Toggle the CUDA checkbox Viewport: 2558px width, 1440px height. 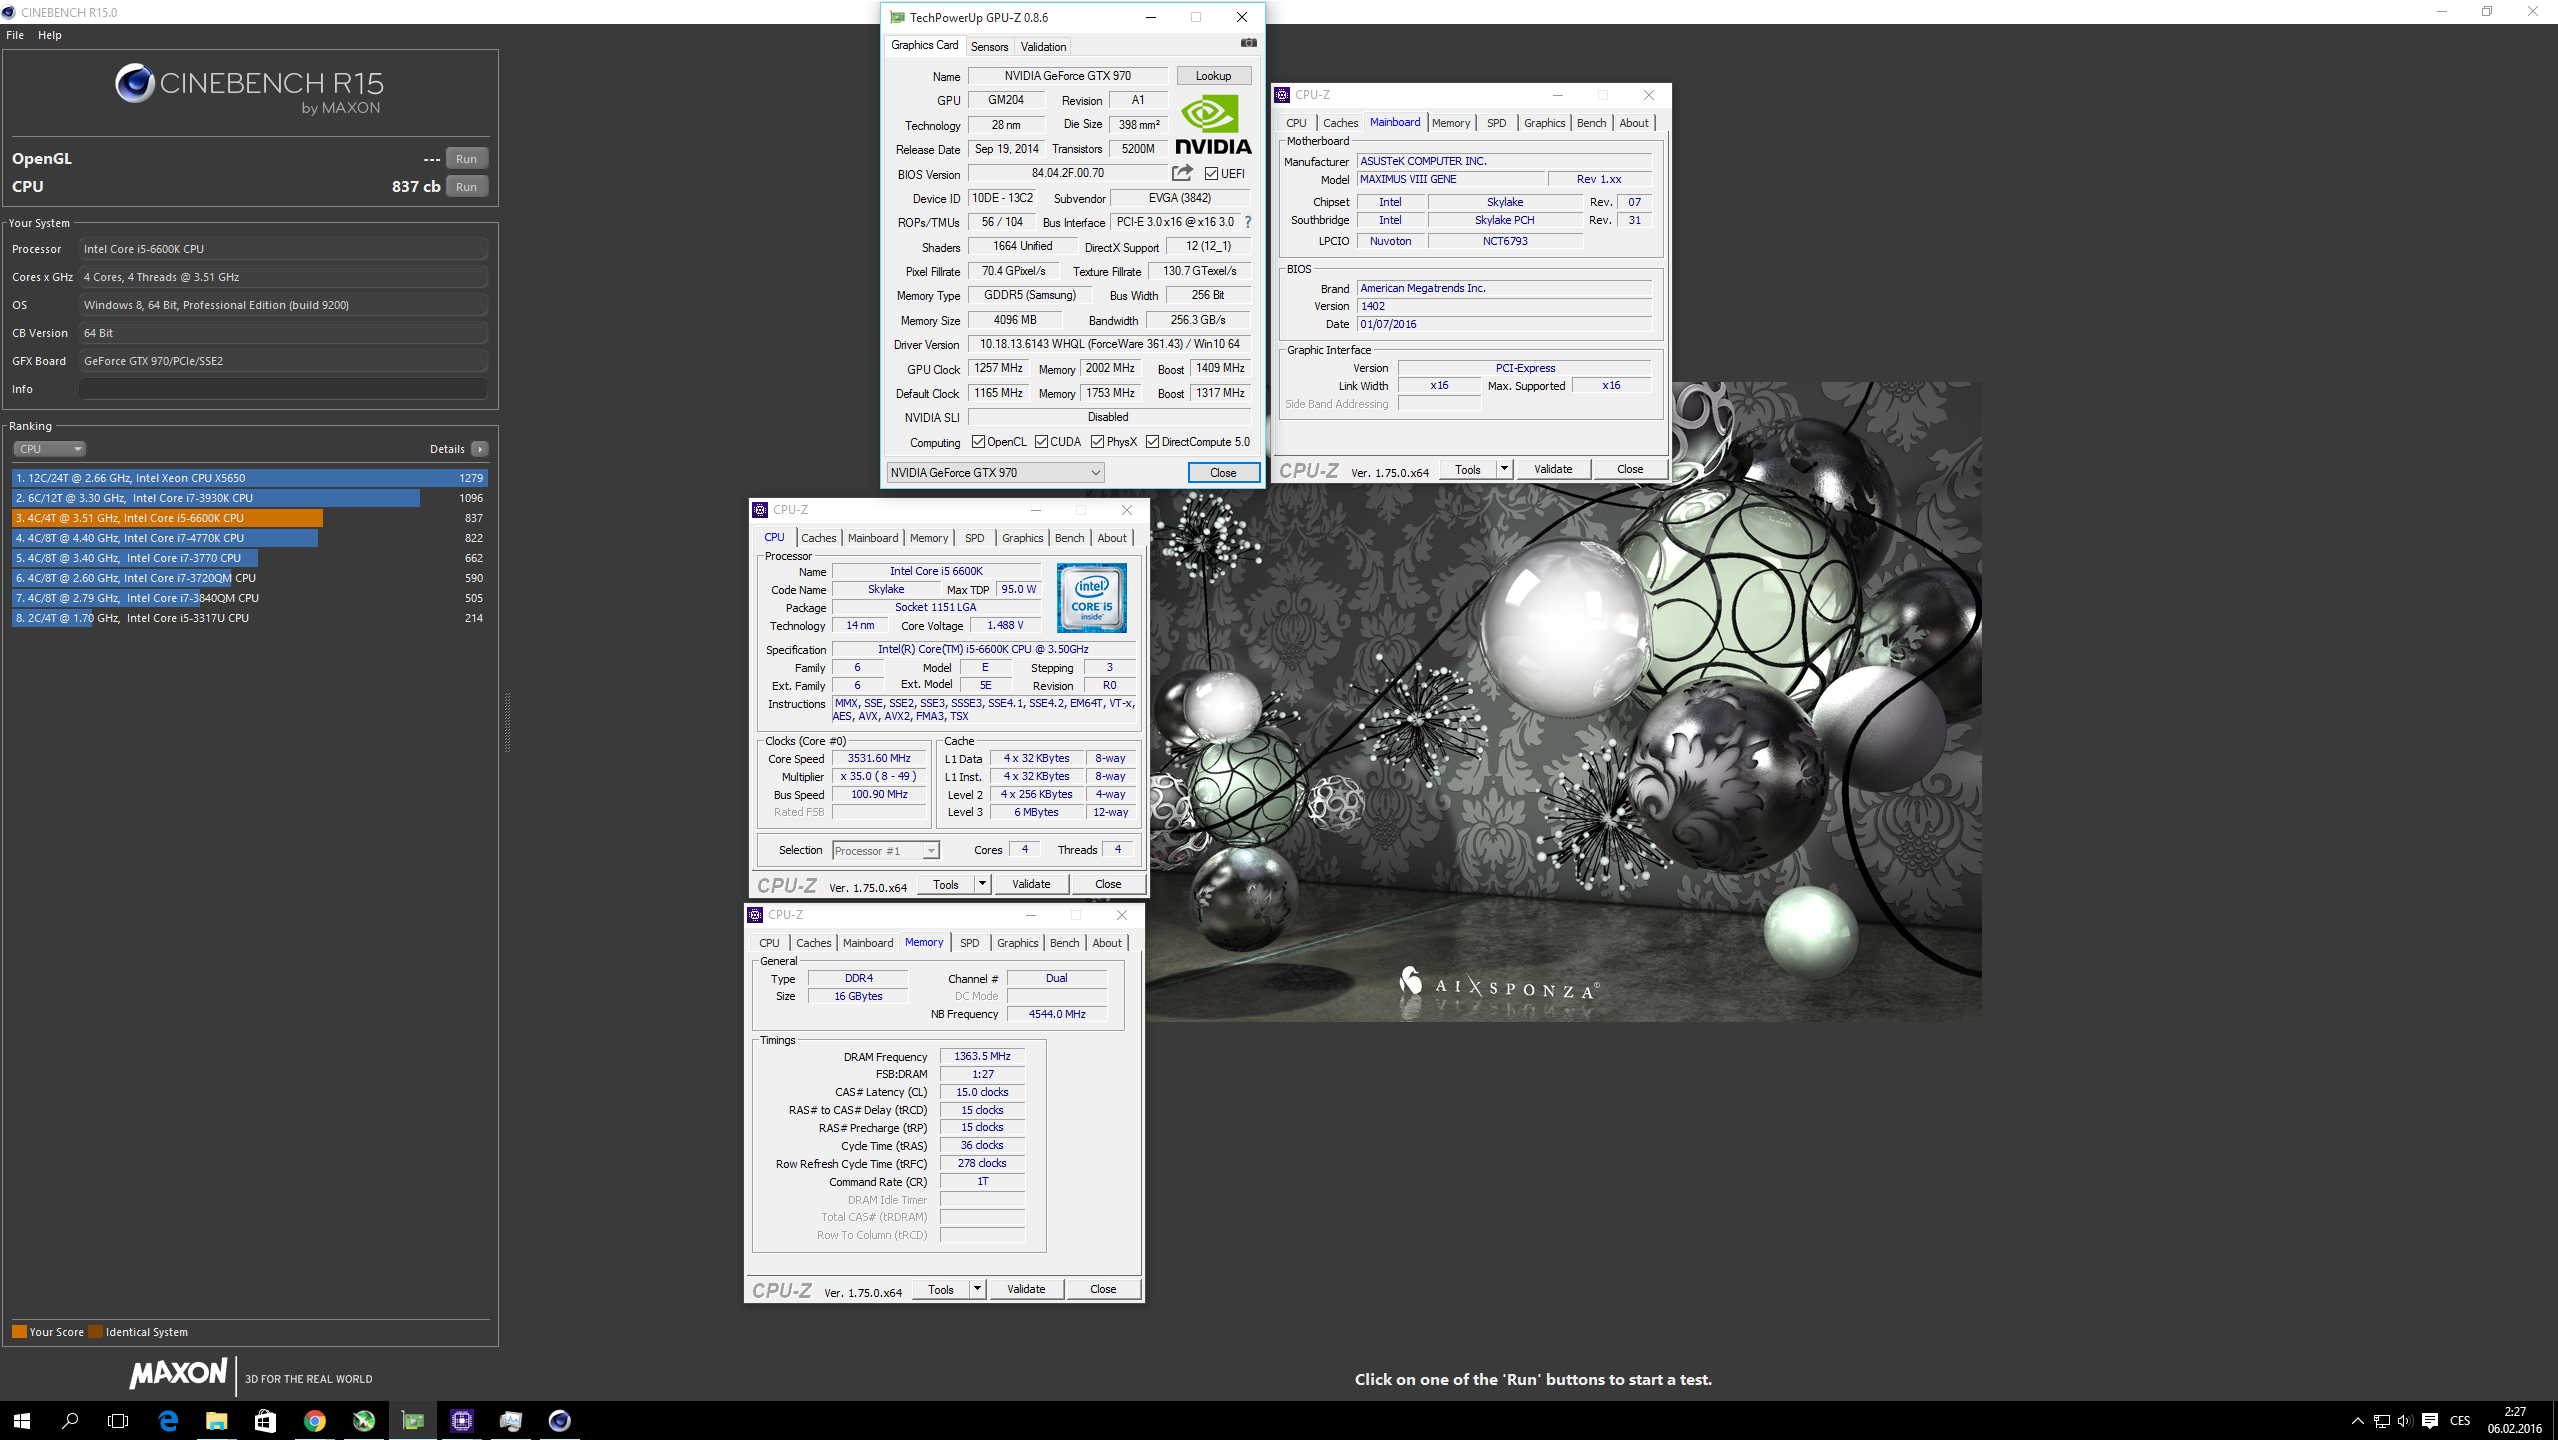click(1042, 442)
